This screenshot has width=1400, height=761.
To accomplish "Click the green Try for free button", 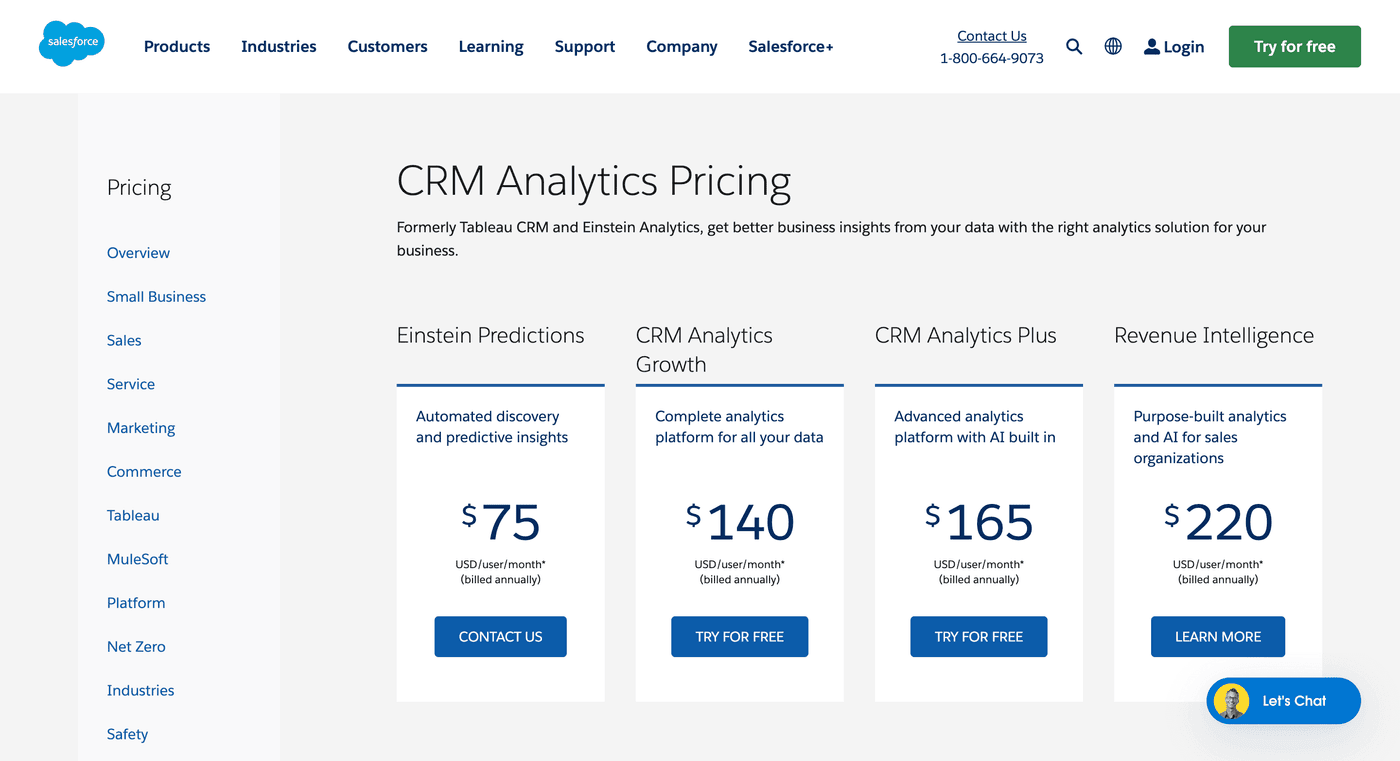I will pos(1294,46).
